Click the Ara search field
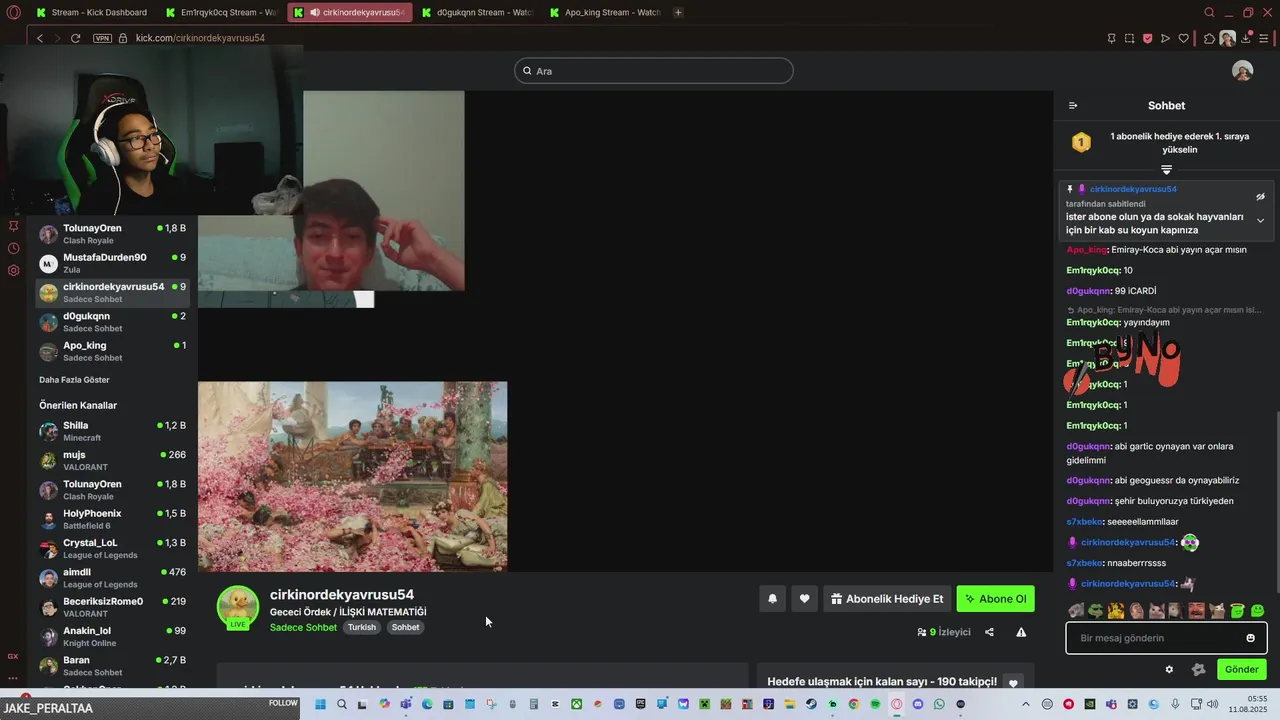 tap(654, 71)
